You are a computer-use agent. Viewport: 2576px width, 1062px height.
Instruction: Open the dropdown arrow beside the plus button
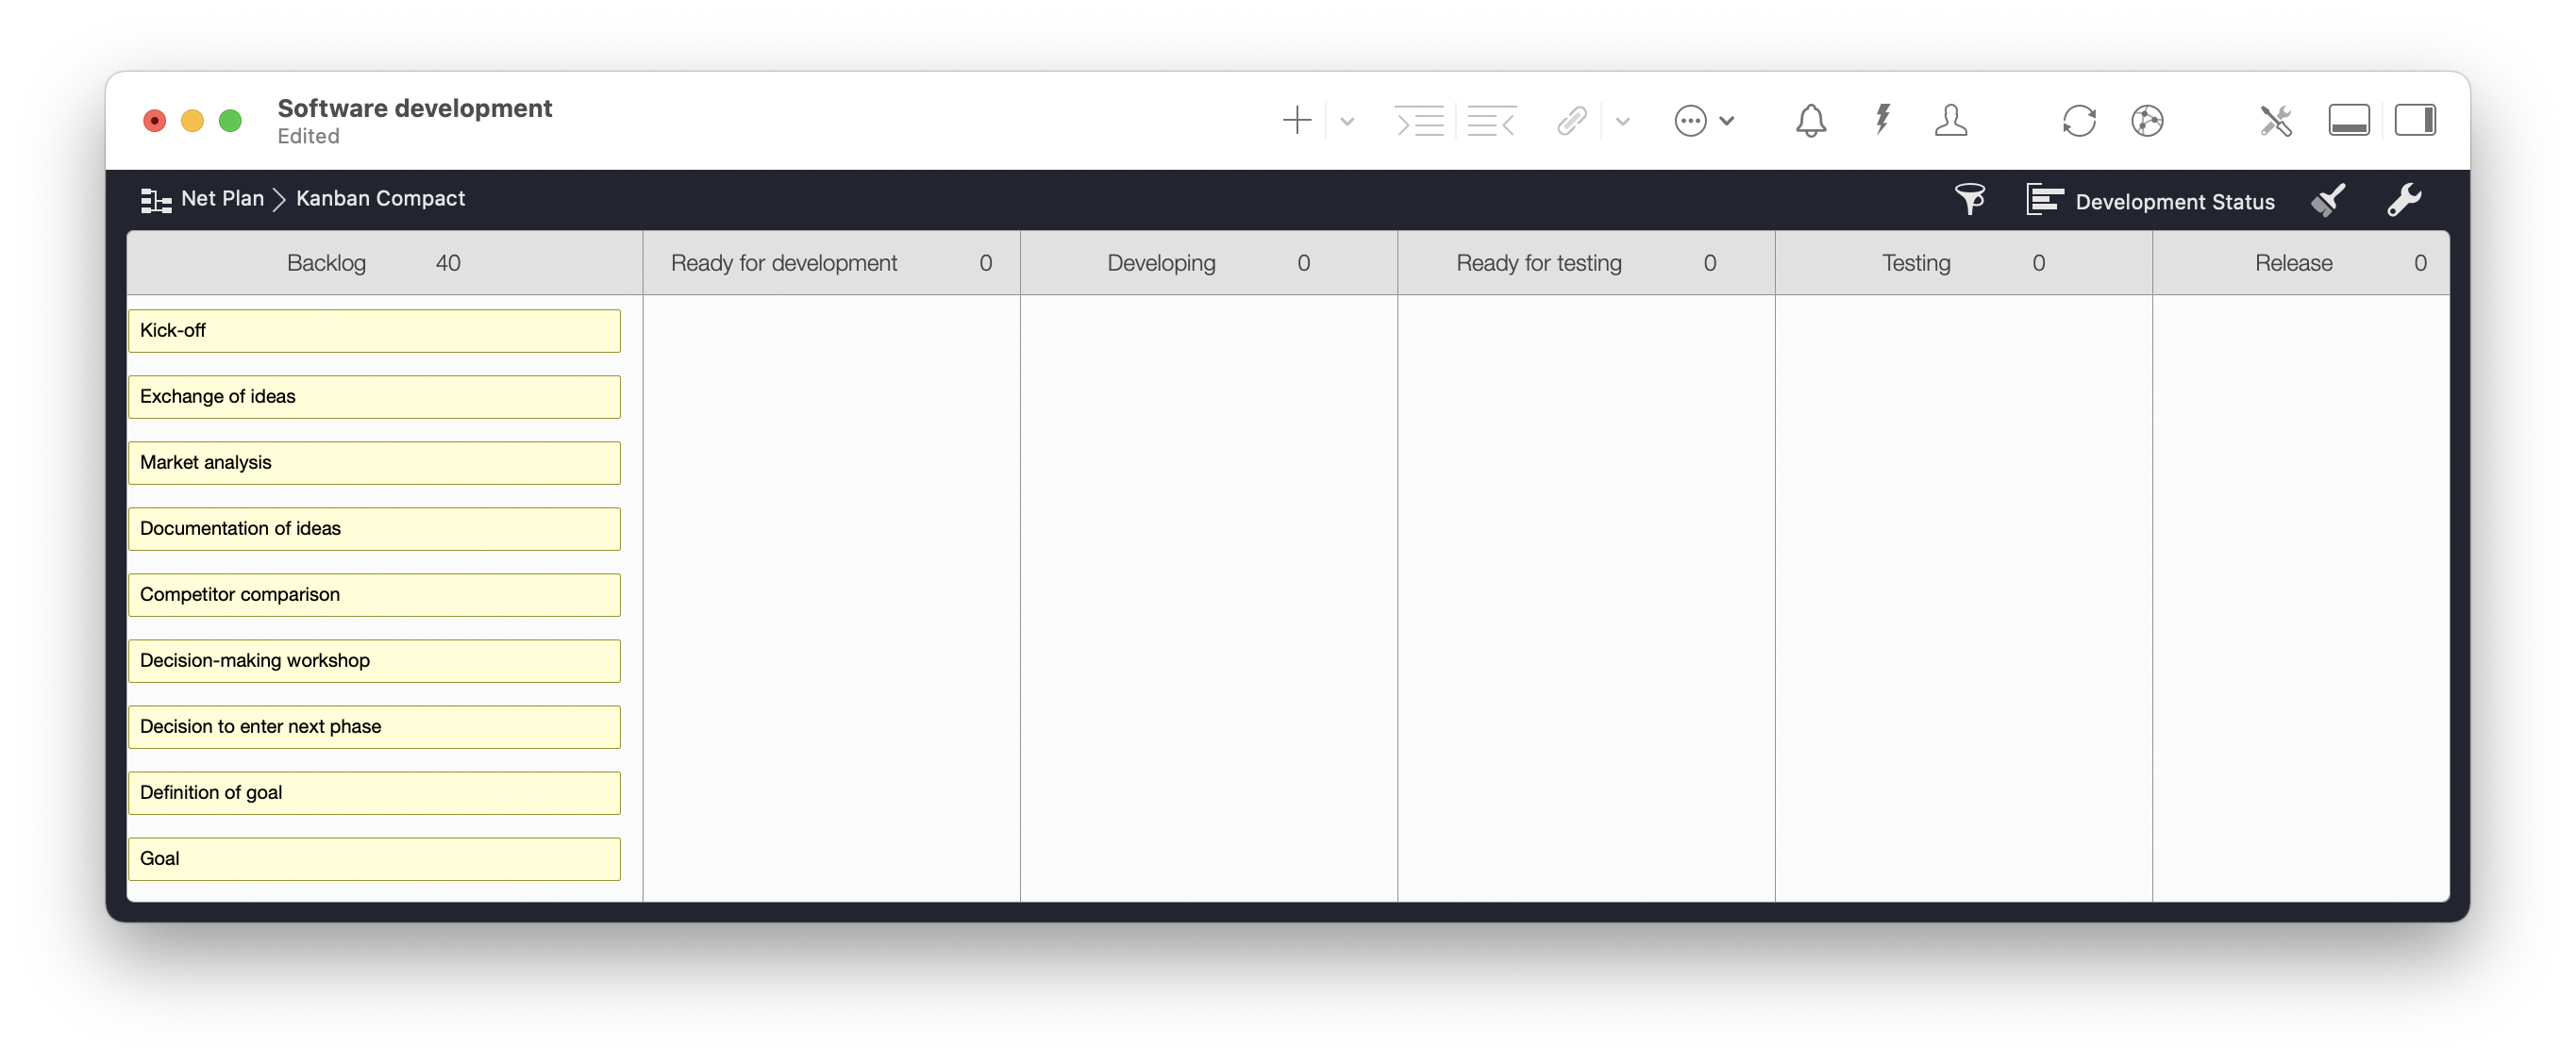[x=1347, y=122]
